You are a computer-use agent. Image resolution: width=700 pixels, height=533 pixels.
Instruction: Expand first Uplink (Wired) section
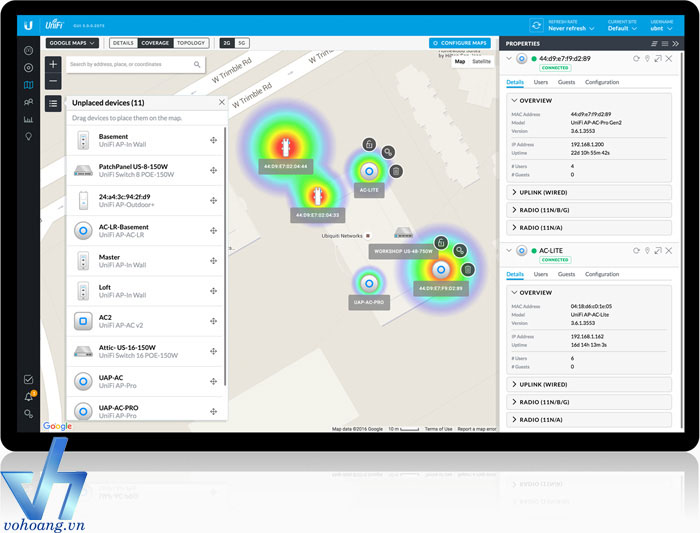tap(589, 192)
